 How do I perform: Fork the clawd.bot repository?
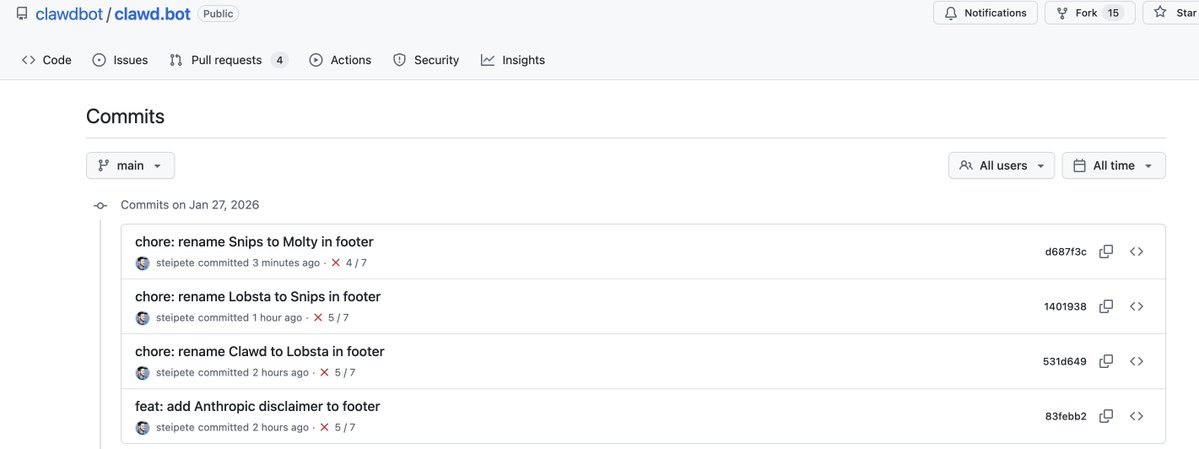[1078, 13]
